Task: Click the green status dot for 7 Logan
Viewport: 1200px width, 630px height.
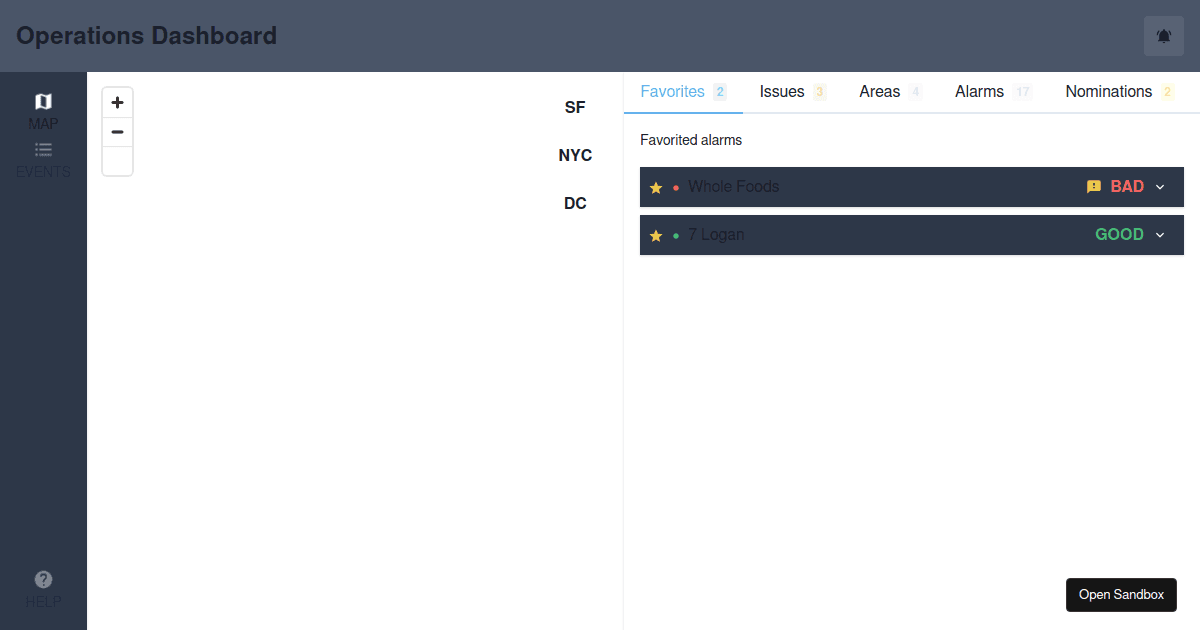Action: (x=676, y=235)
